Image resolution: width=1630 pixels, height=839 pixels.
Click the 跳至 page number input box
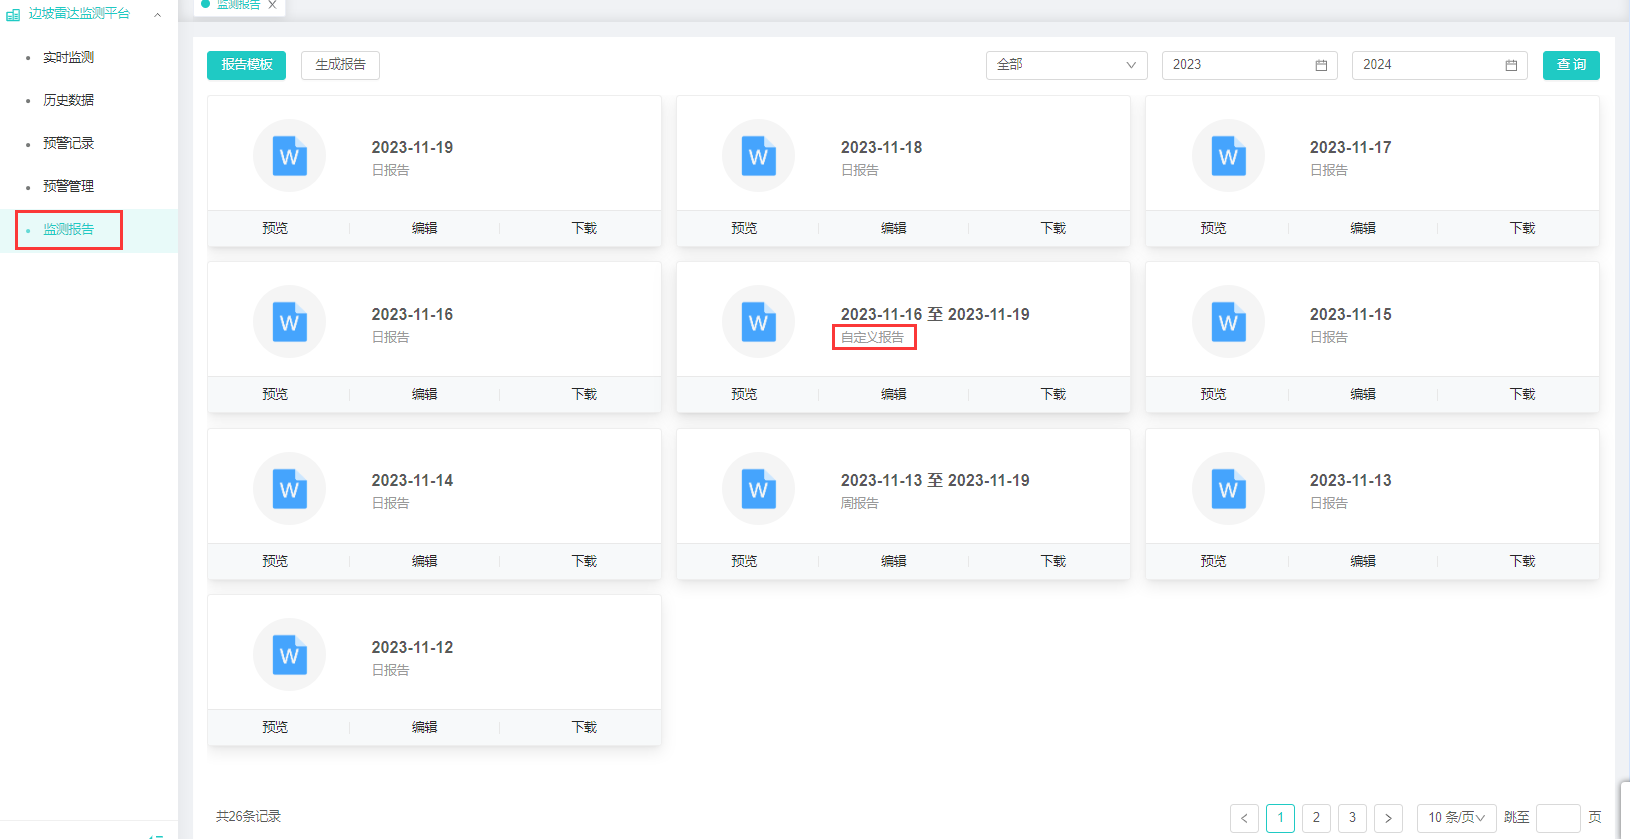click(x=1557, y=818)
